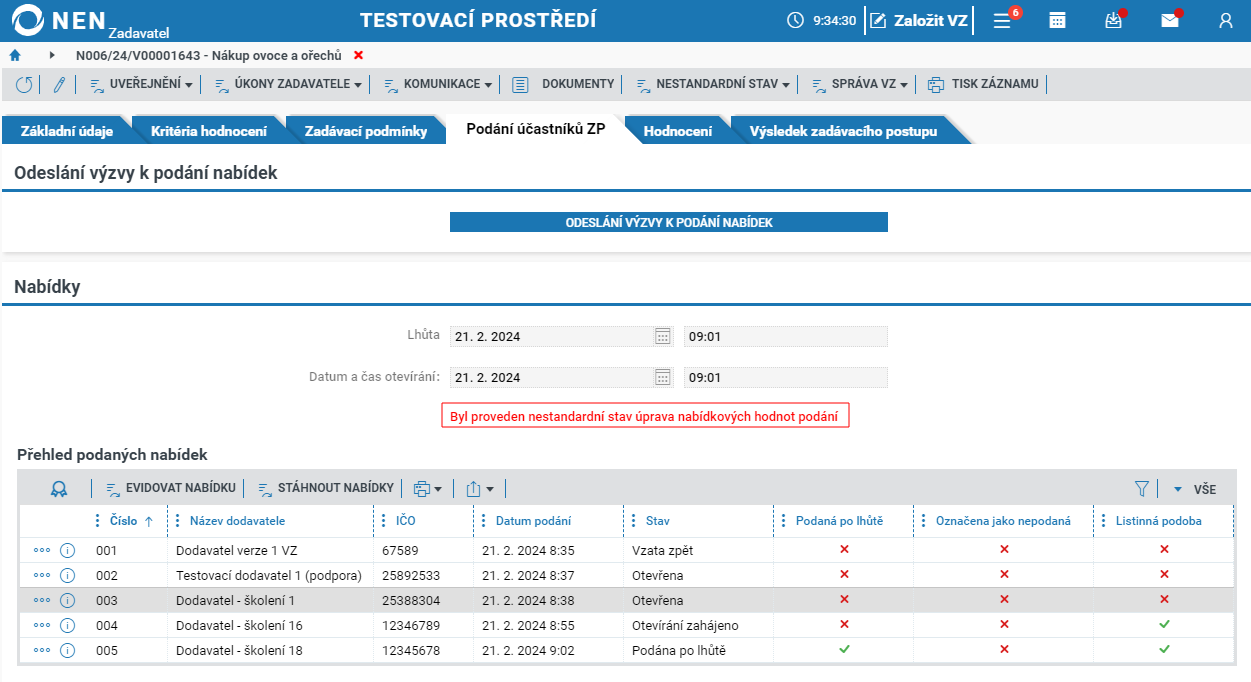Open the Číslo column options menu
The image size is (1251, 682).
click(x=97, y=520)
